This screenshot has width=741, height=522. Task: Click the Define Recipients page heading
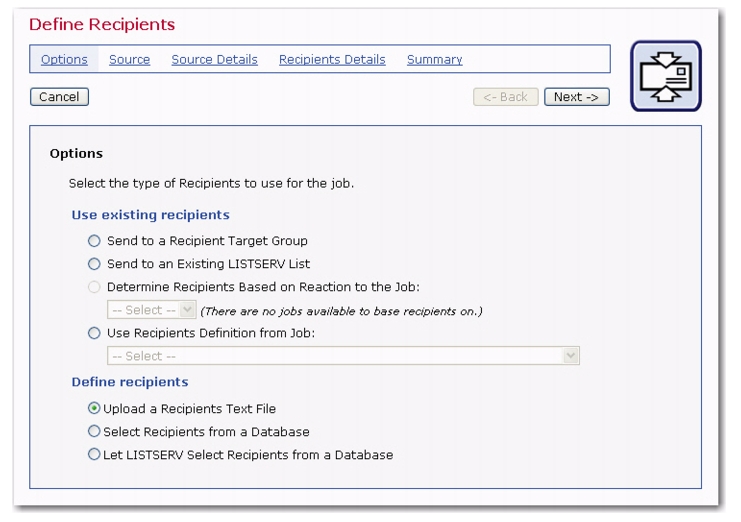(102, 24)
